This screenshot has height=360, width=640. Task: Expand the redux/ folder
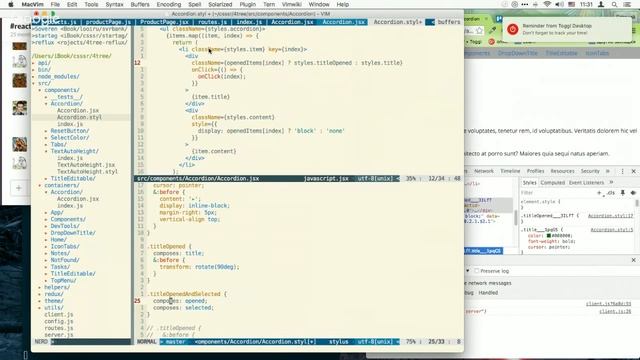[x=40, y=294]
